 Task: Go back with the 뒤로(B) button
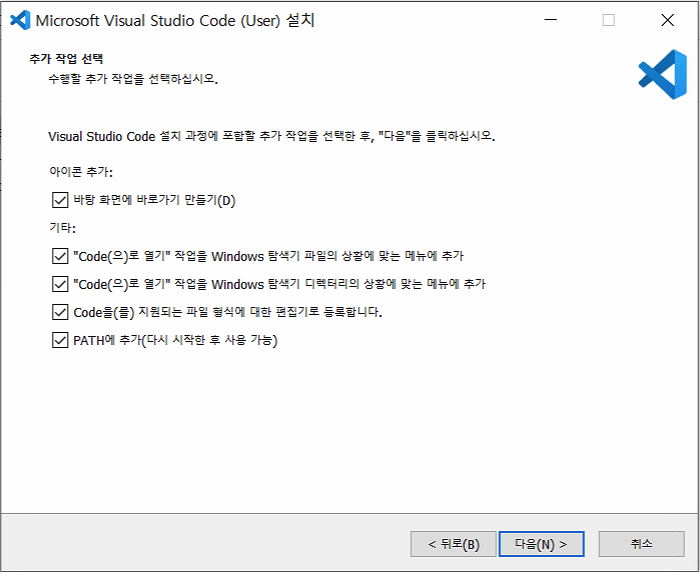453,544
